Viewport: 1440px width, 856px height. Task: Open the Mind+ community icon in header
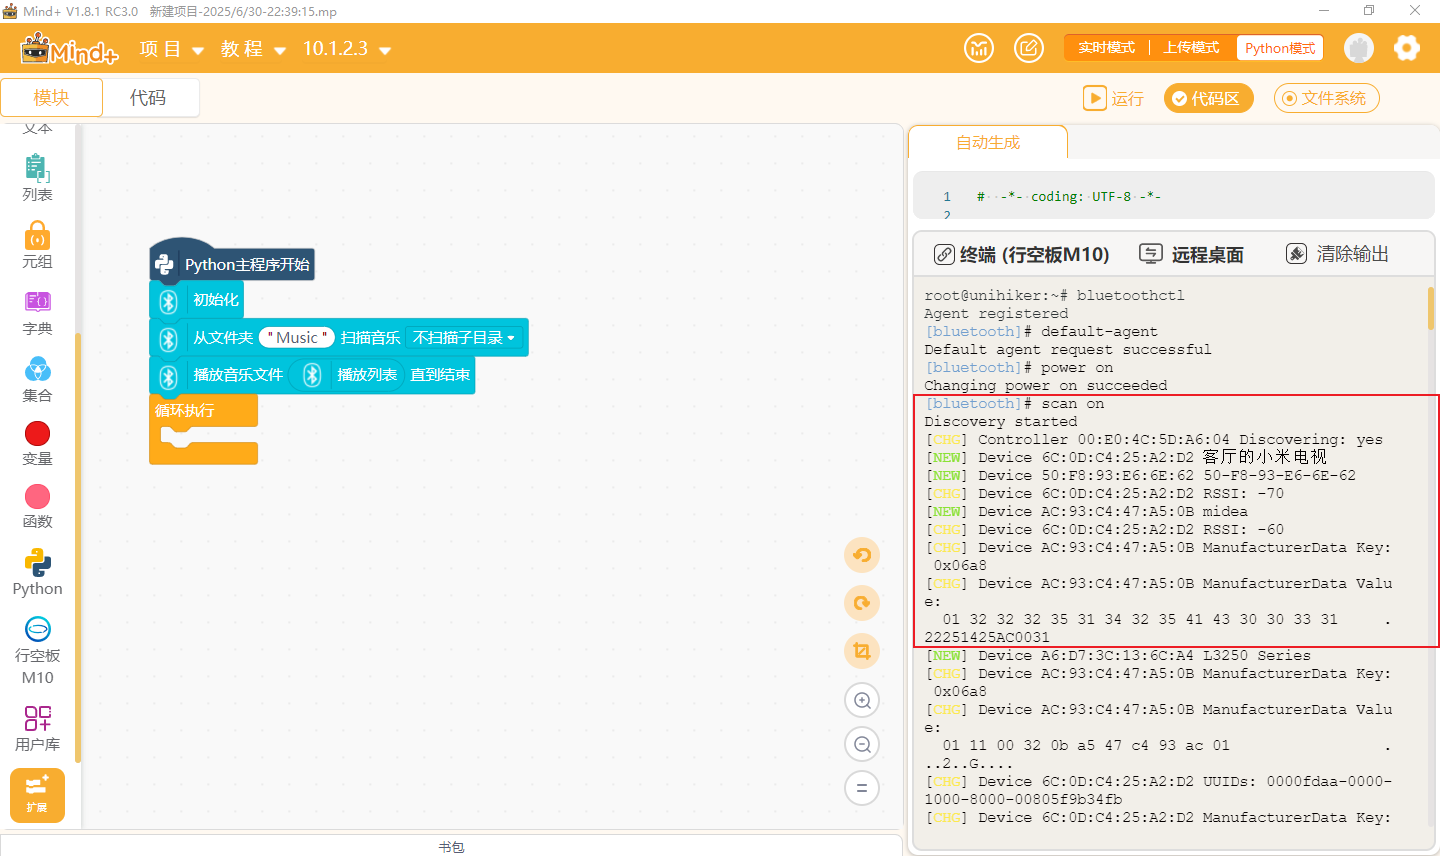pos(979,48)
